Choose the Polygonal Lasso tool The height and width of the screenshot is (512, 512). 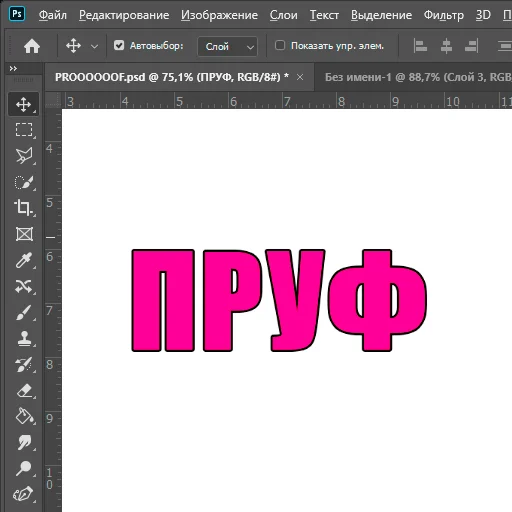(x=24, y=155)
